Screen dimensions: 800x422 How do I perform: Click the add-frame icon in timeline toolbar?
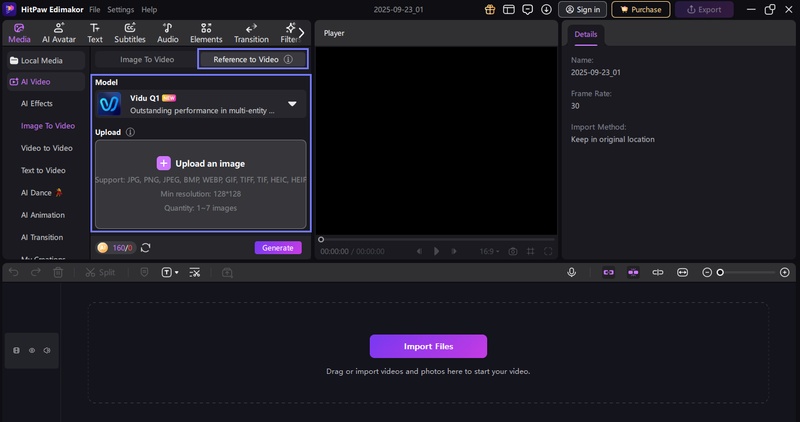[228, 272]
